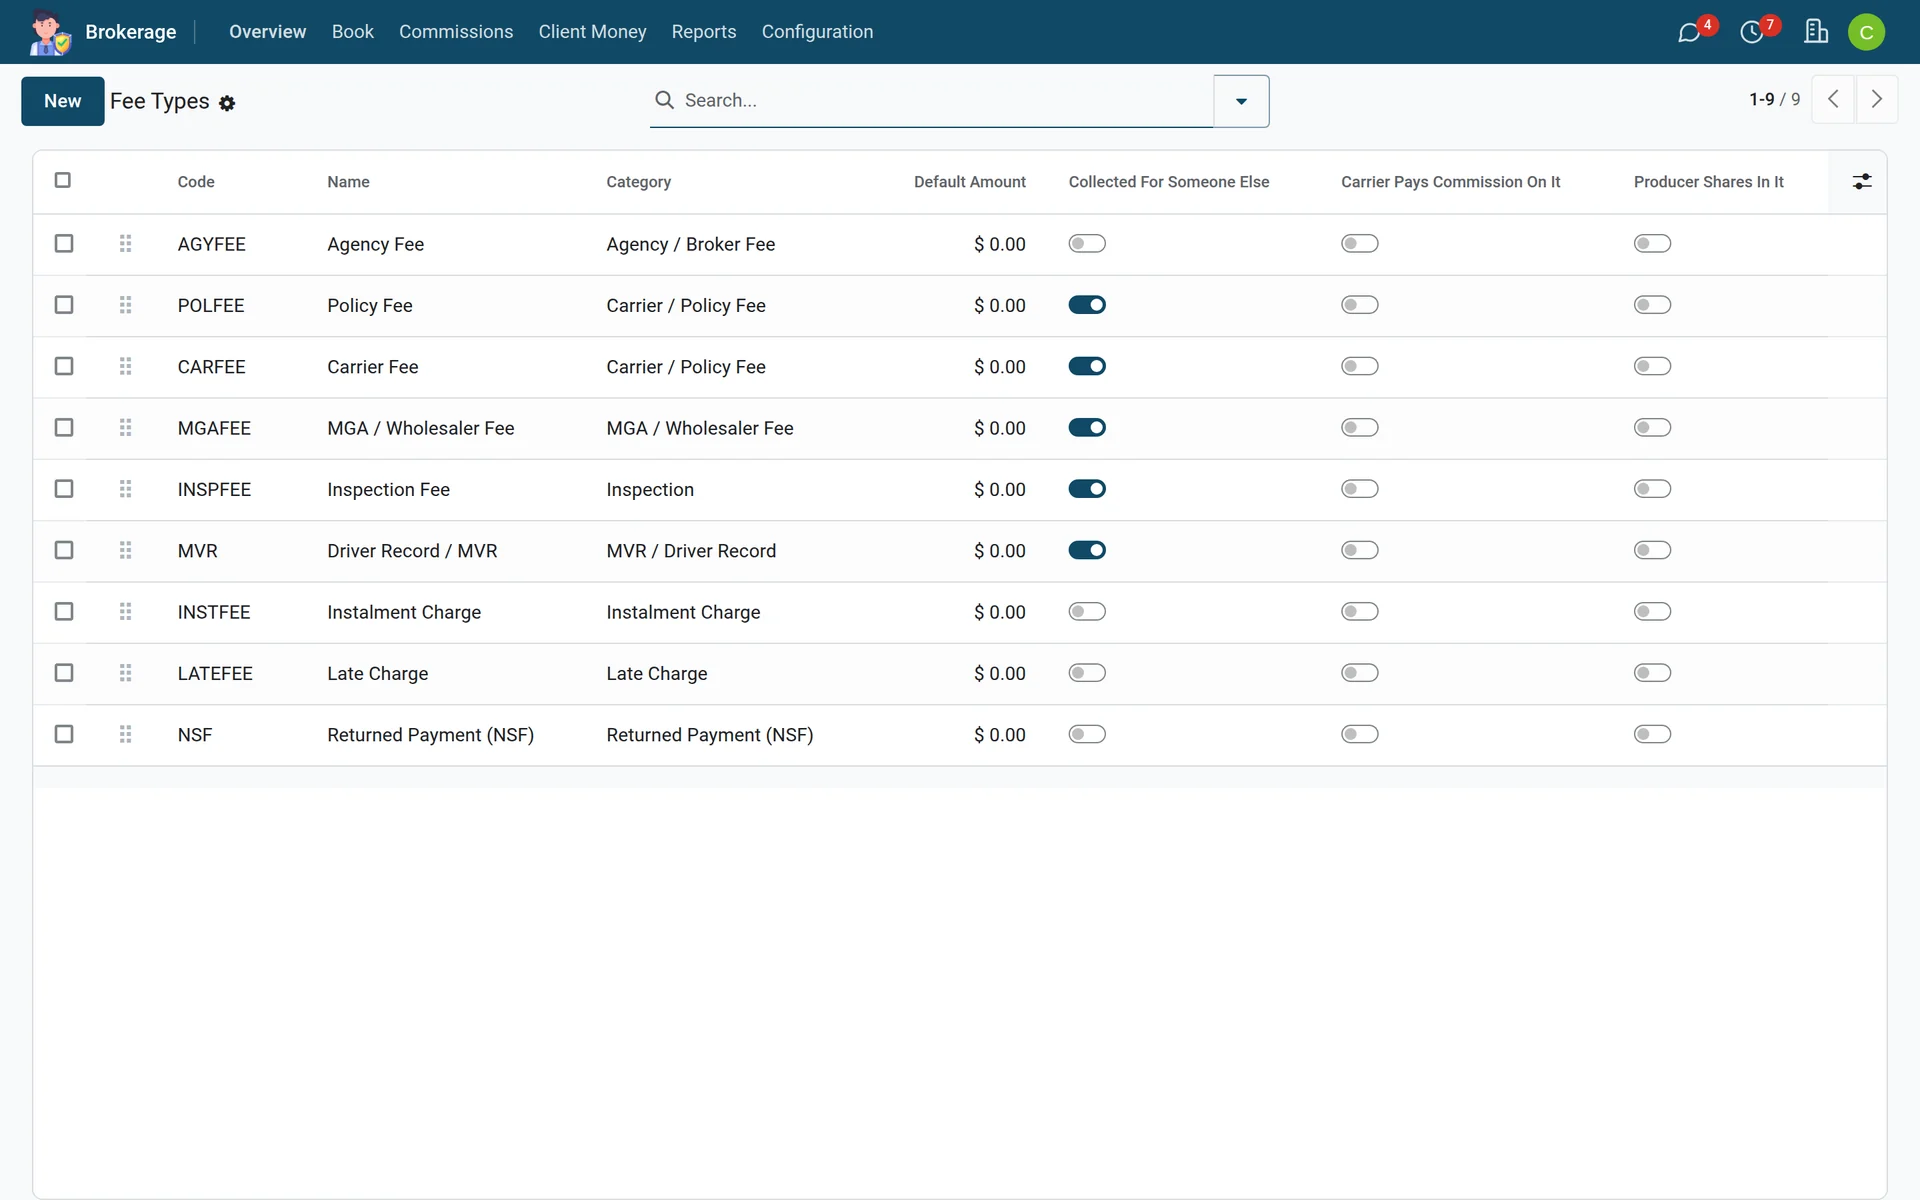Enable Producer Shares In It for Inspection Fee
This screenshot has height=1200, width=1920.
click(x=1652, y=489)
